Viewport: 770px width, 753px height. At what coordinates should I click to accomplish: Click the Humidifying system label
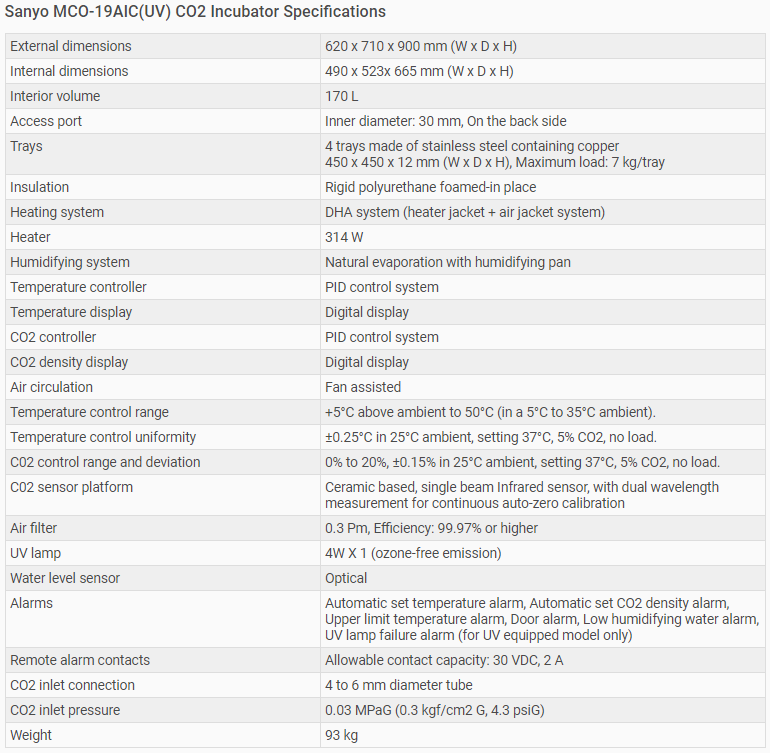pyautogui.click(x=70, y=262)
